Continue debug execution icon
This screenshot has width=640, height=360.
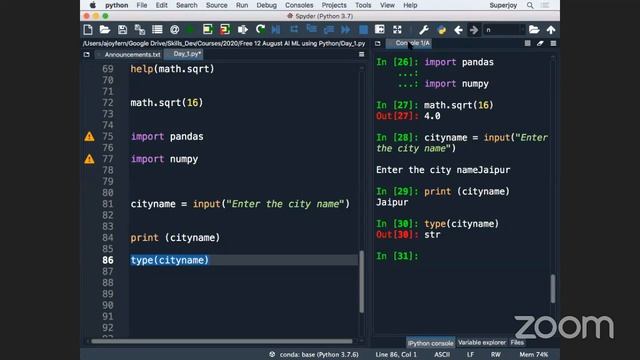[346, 30]
